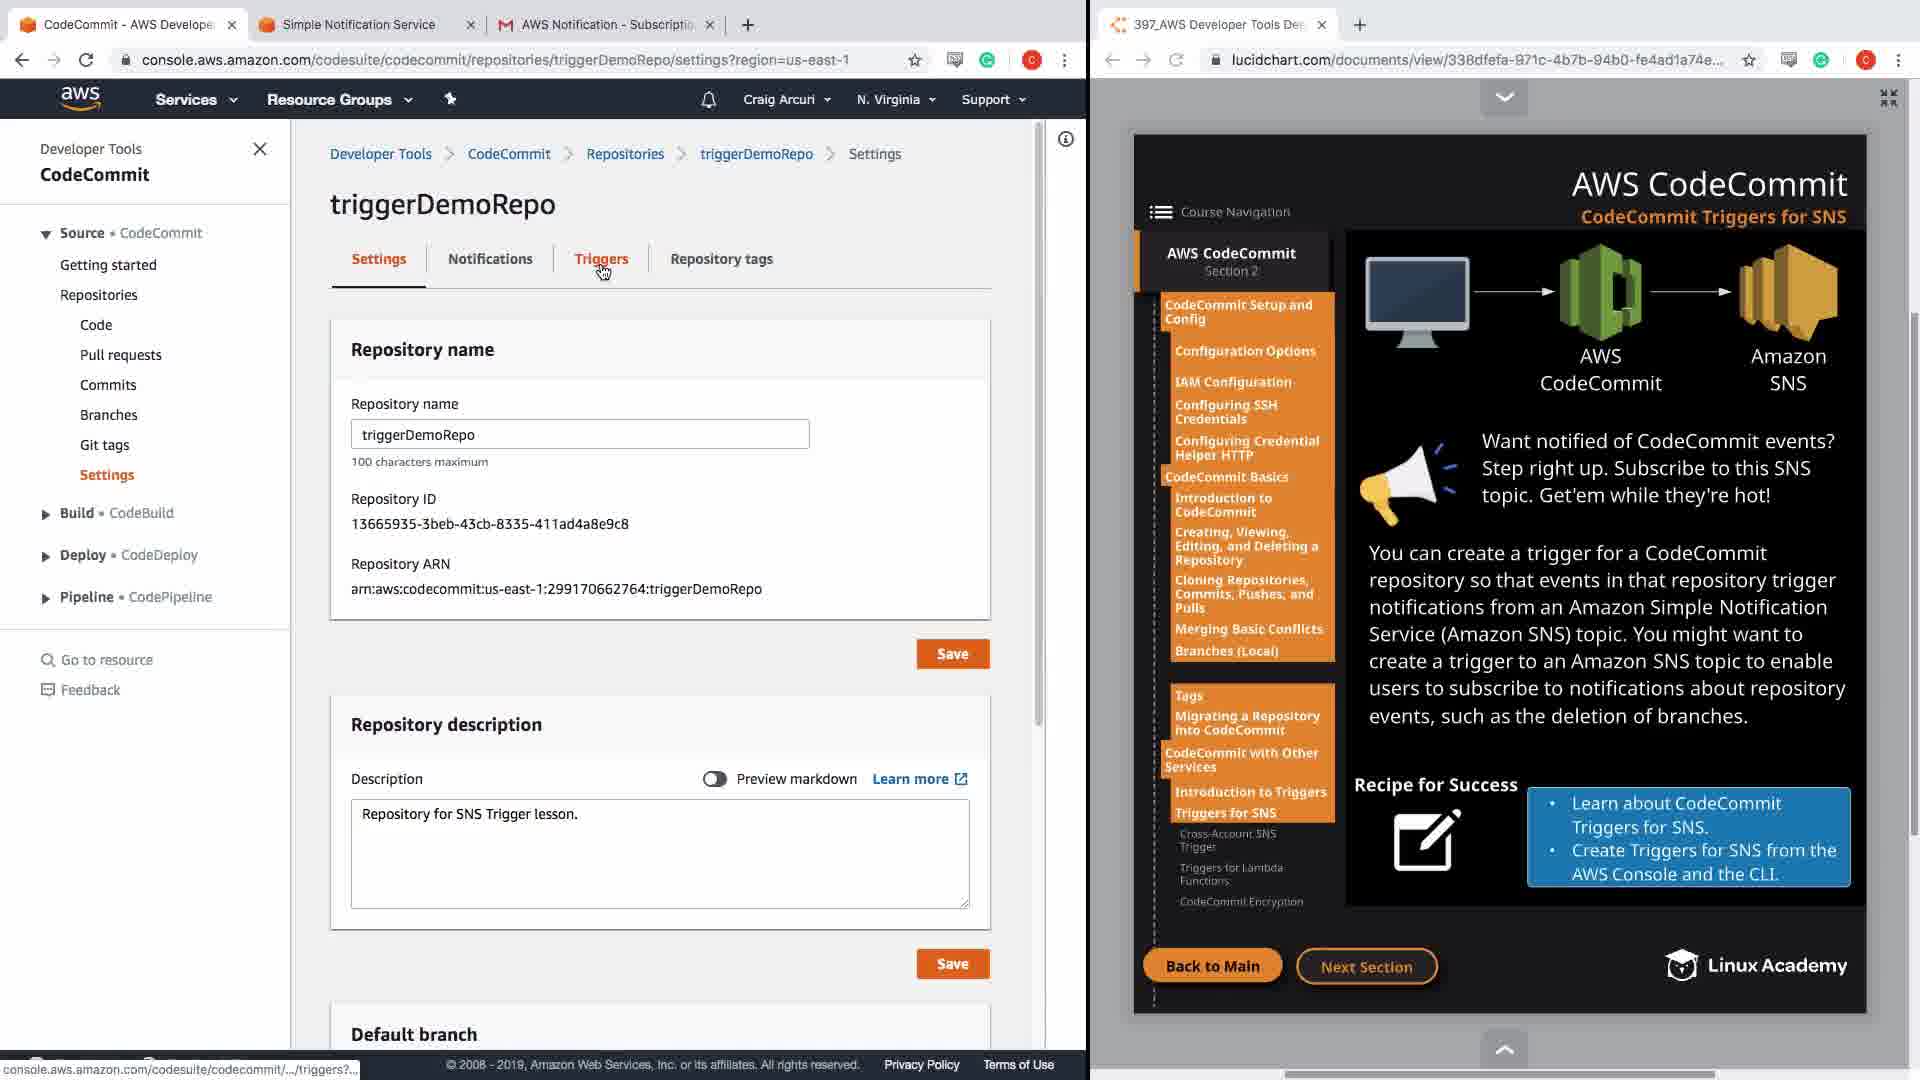The width and height of the screenshot is (1920, 1080).
Task: Save the repository name
Action: coord(952,654)
